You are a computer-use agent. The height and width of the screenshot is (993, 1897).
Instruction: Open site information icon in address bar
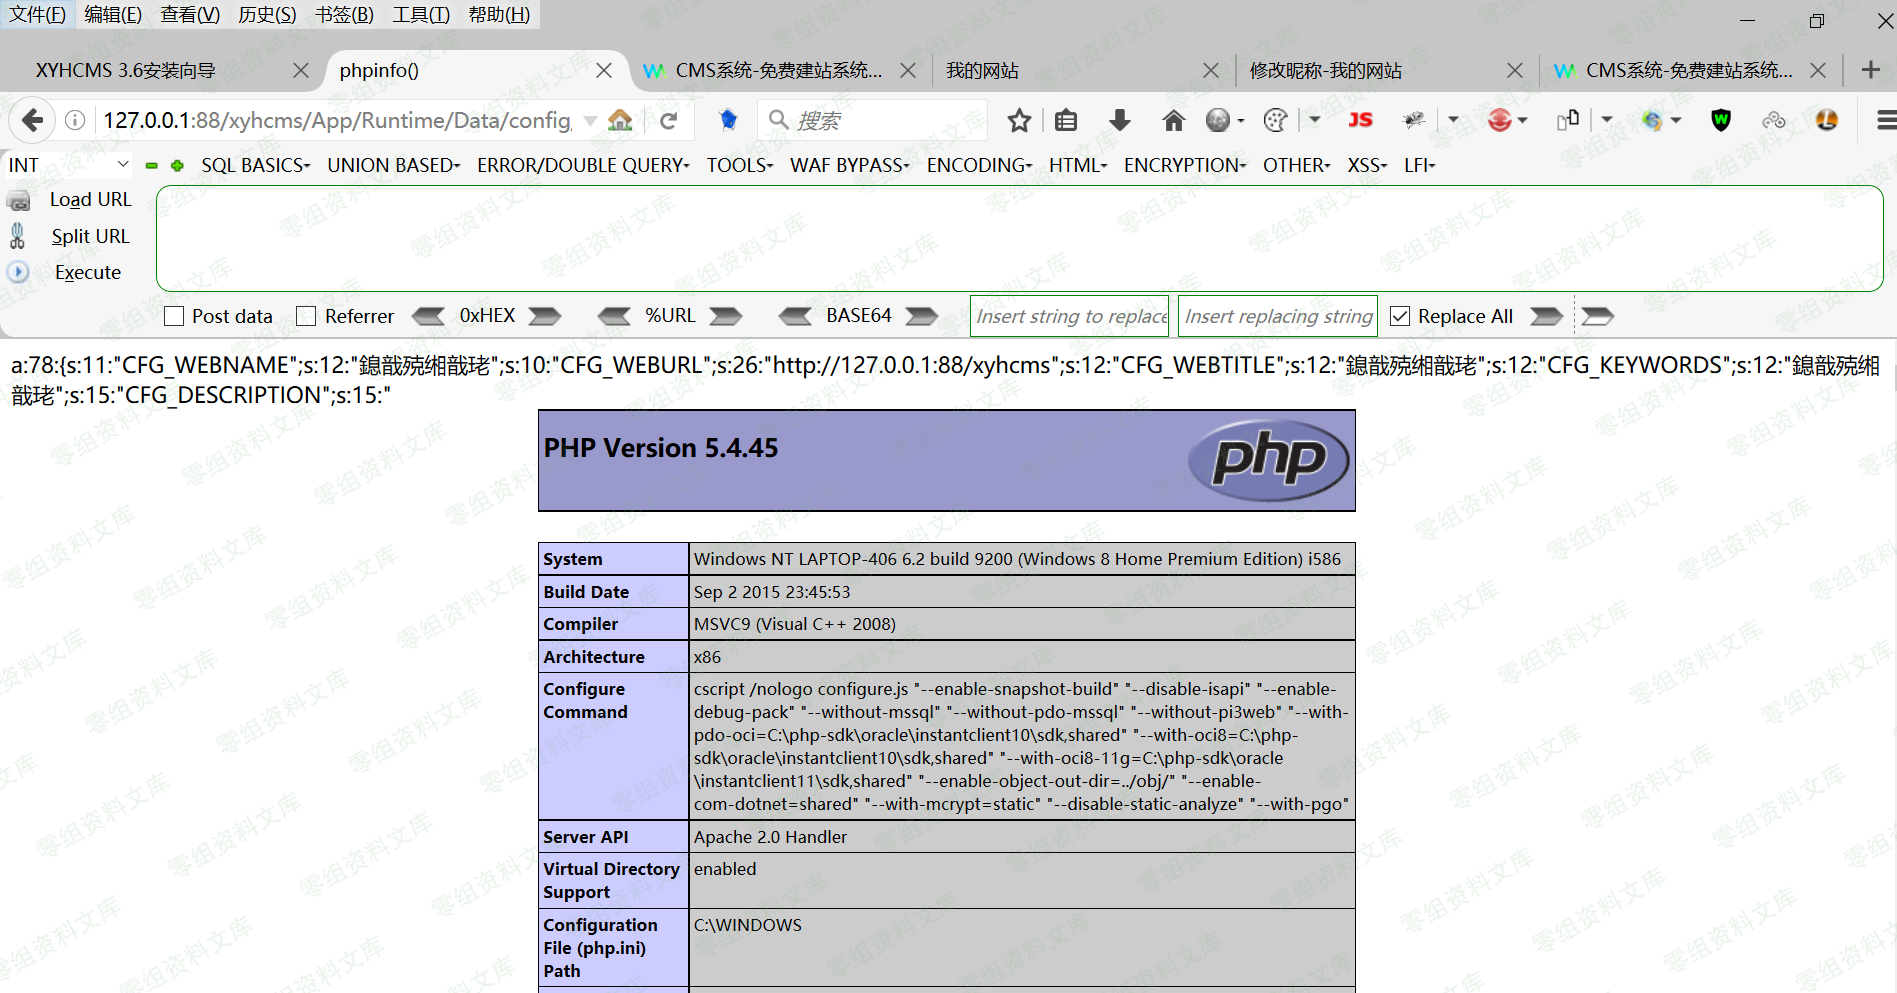pos(75,121)
